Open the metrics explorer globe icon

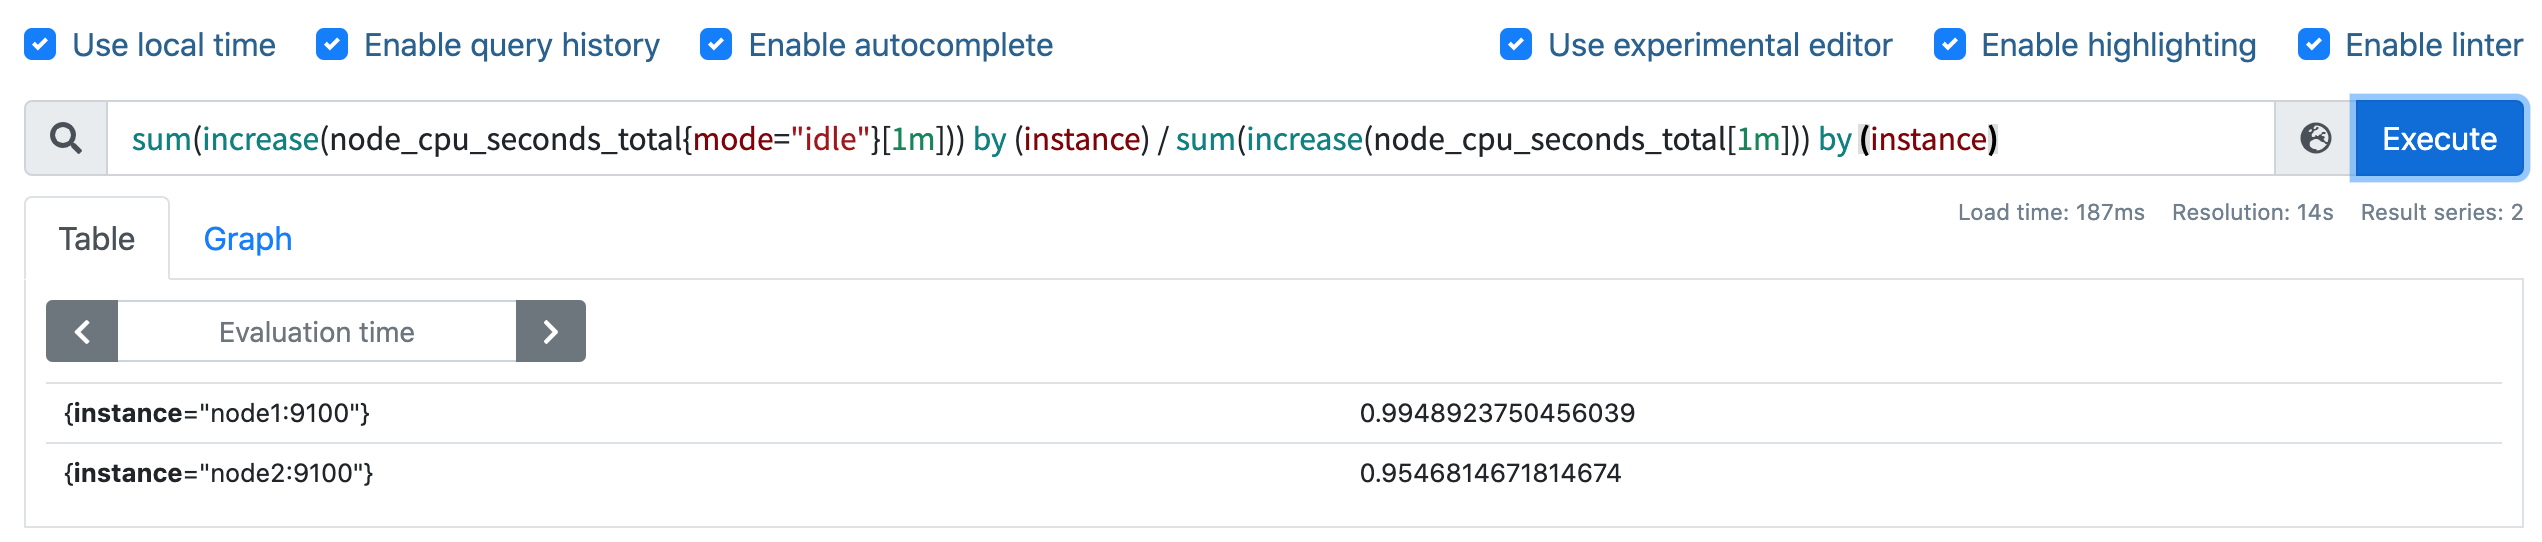2315,138
